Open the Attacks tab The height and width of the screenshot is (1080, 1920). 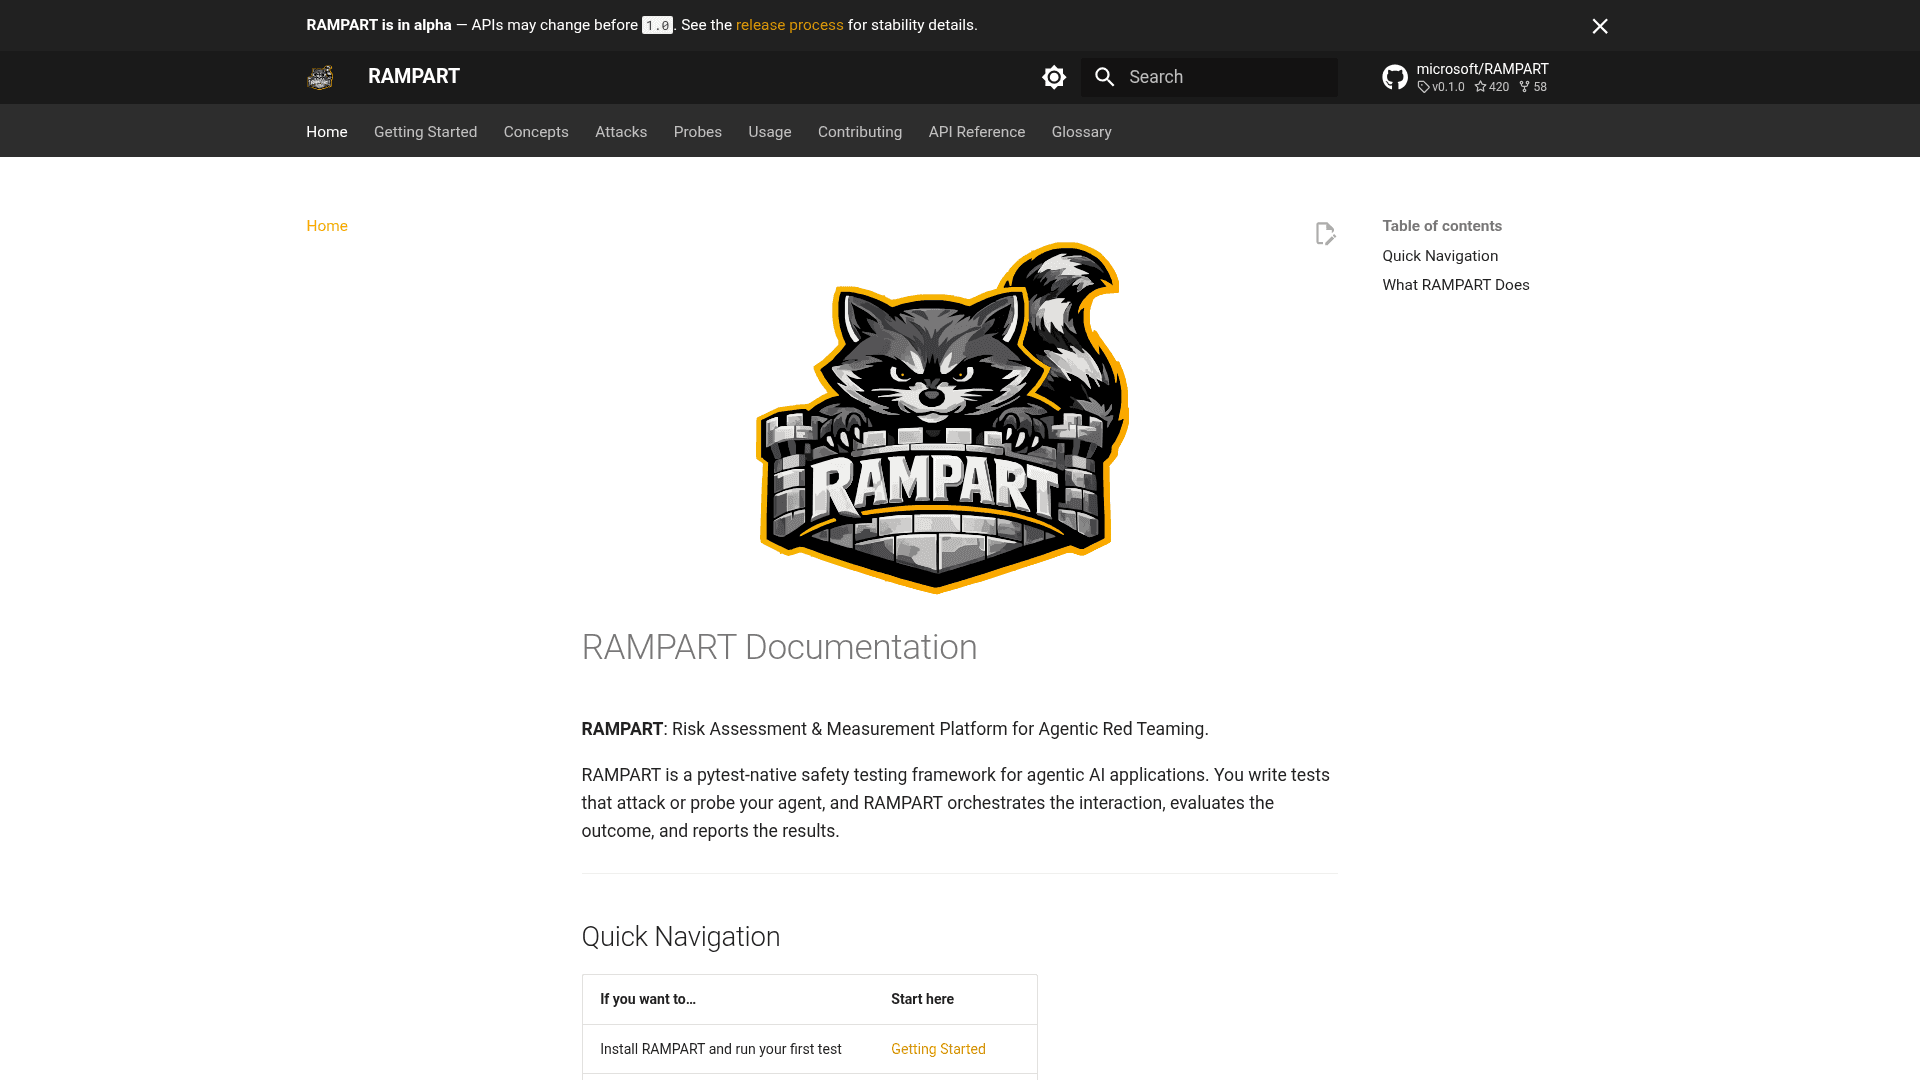coord(621,132)
